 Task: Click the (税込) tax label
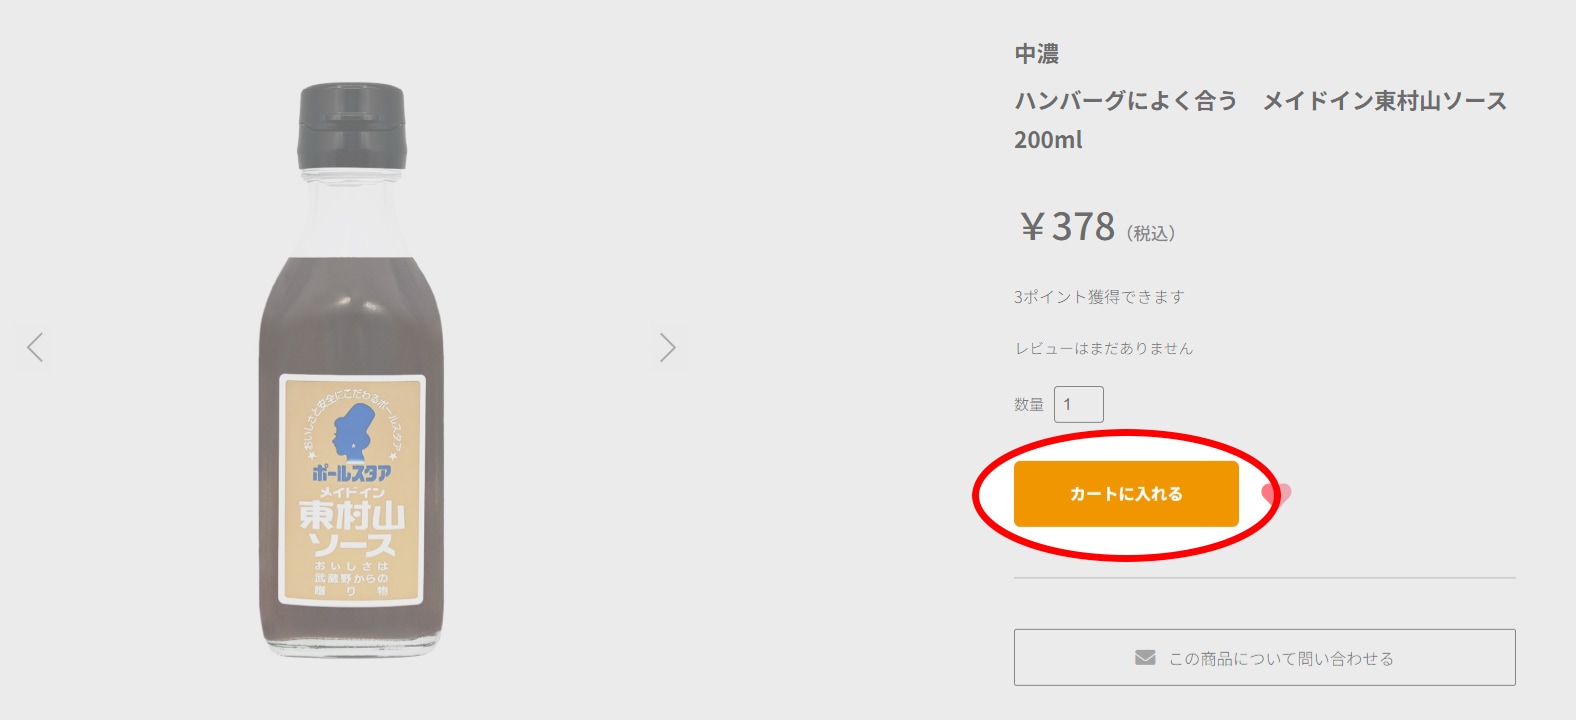tap(1151, 234)
